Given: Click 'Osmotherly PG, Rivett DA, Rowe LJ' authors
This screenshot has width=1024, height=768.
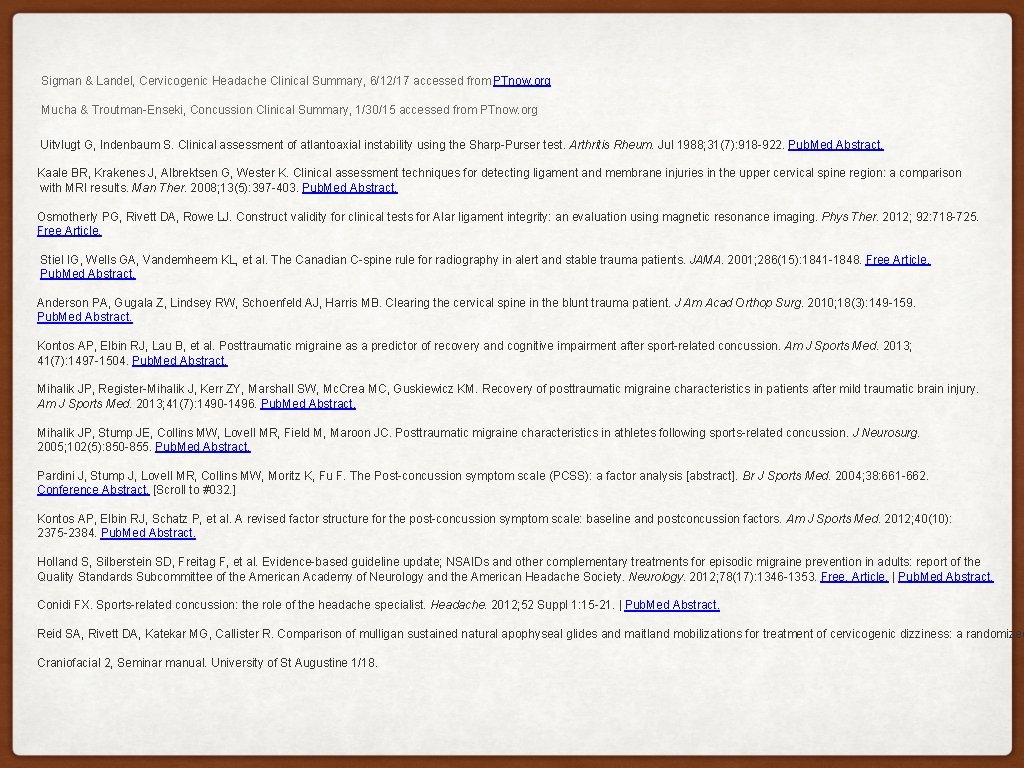Looking at the screenshot, I should pyautogui.click(x=135, y=217).
